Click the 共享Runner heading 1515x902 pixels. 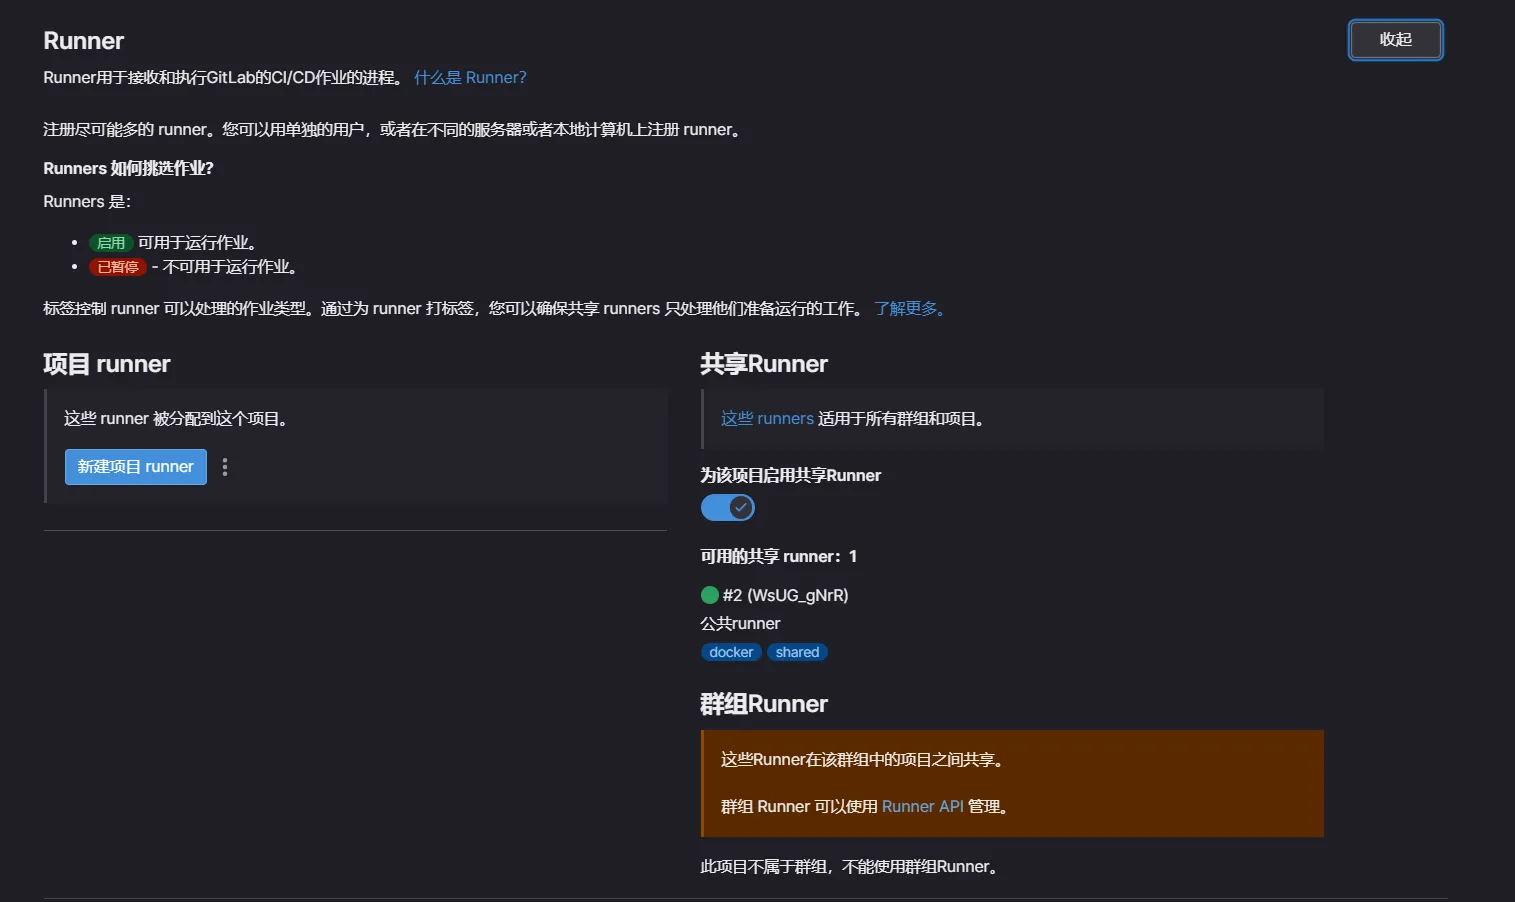764,364
